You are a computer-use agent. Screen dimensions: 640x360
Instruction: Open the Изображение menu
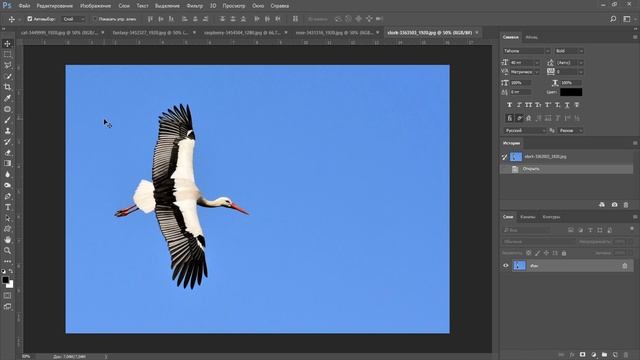[96, 6]
